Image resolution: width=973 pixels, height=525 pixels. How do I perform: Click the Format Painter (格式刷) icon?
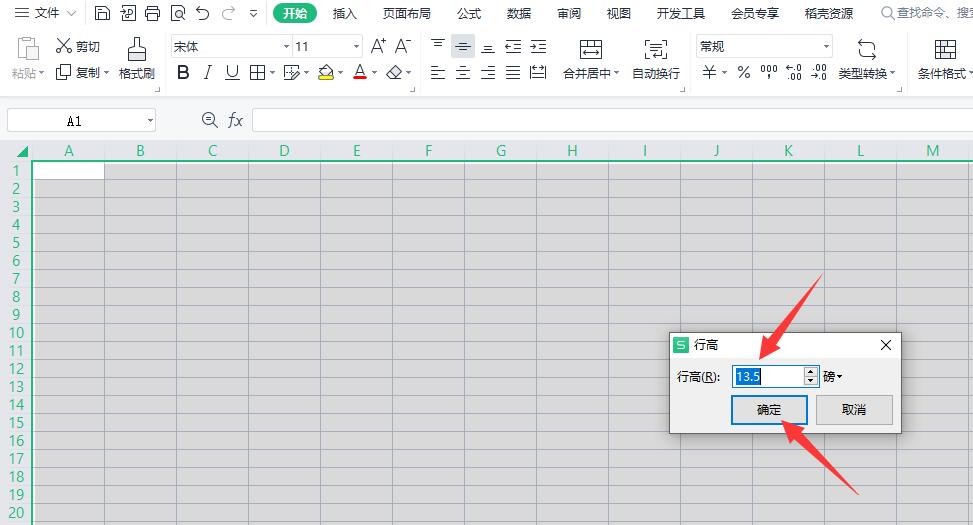137,58
